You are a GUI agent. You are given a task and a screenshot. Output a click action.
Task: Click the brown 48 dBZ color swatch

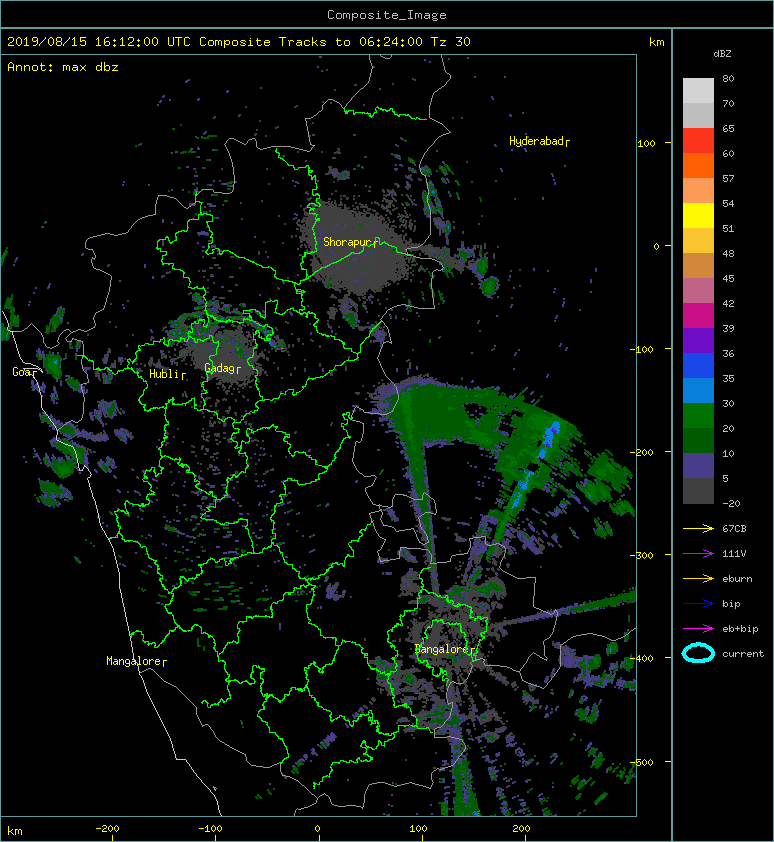pos(698,265)
